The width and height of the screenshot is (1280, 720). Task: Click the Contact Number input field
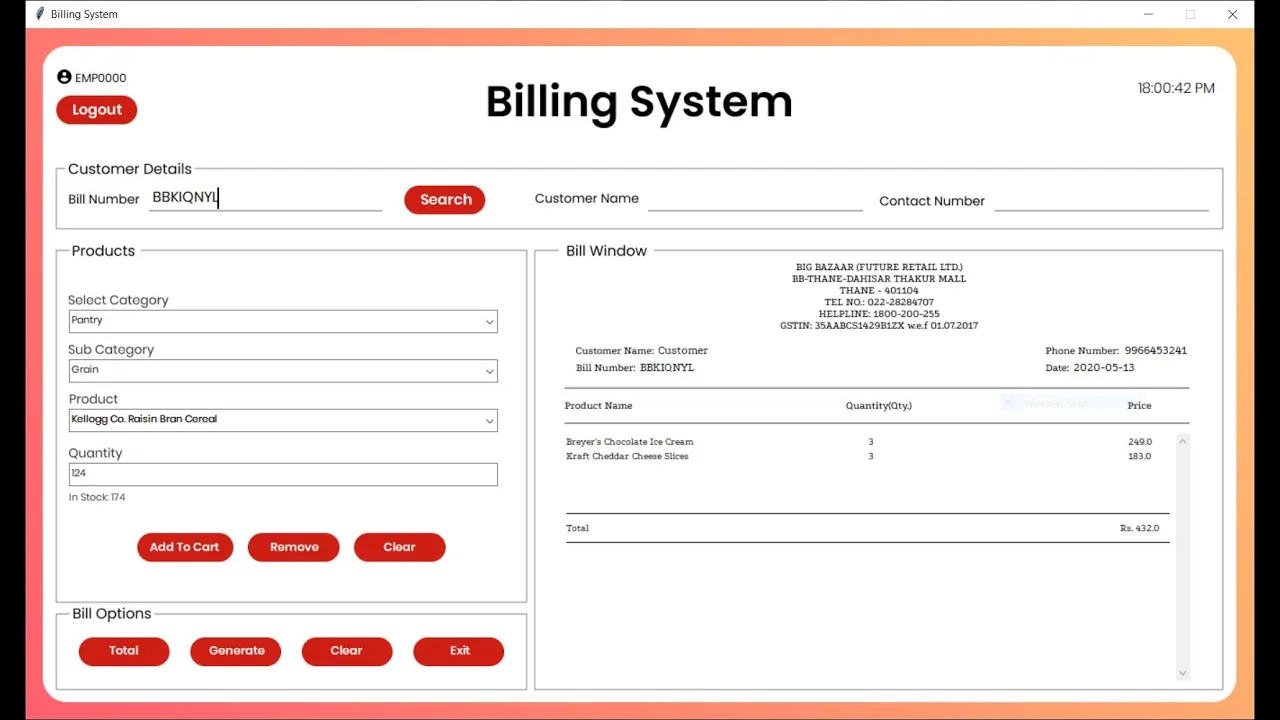pyautogui.click(x=1101, y=199)
